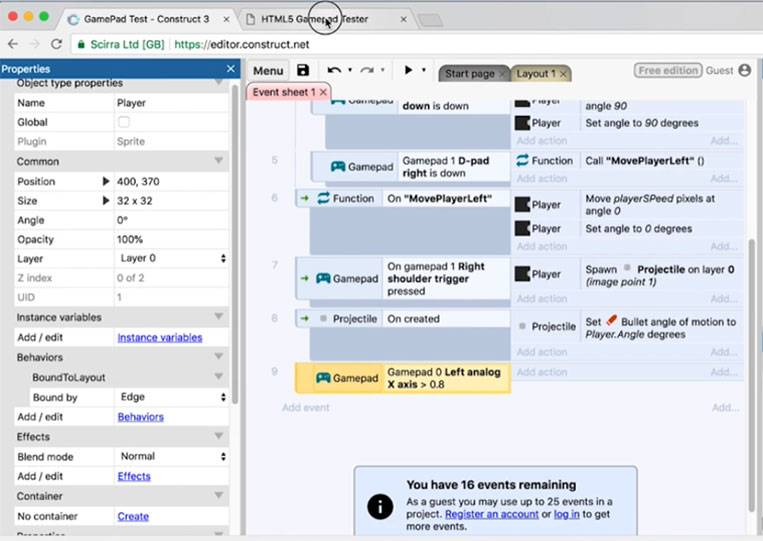Viewport: 763px width, 541px height.
Task: Expand the Size property arrow
Action: (106, 200)
